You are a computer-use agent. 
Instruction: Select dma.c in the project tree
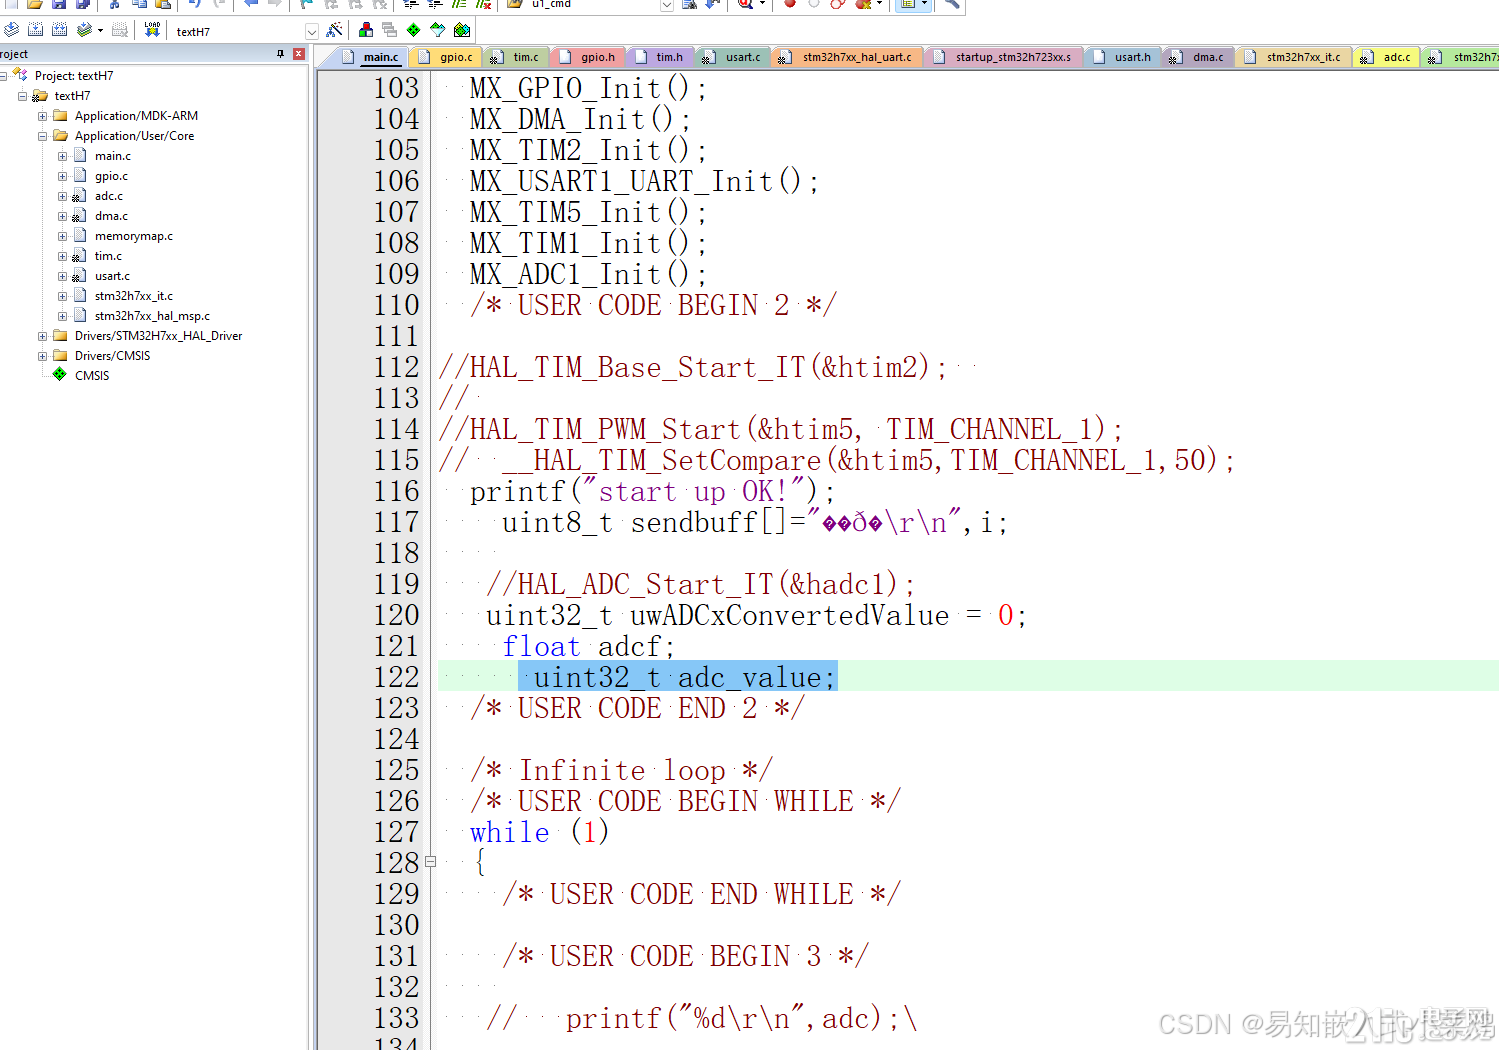point(111,216)
